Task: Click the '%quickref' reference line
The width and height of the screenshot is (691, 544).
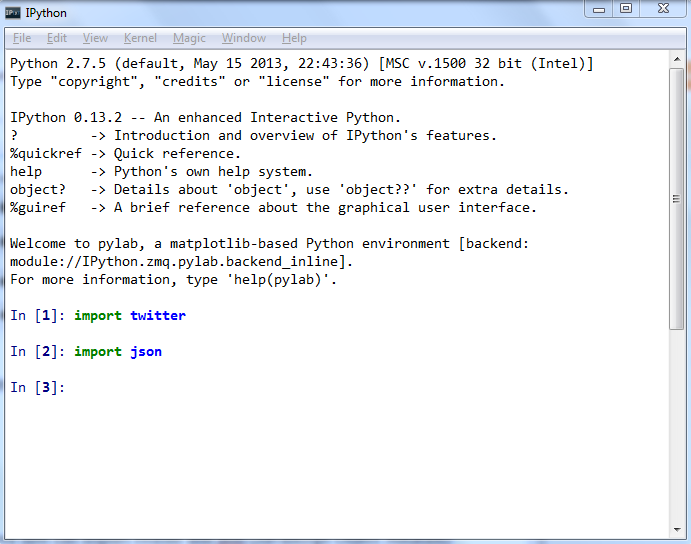Action: tap(125, 154)
